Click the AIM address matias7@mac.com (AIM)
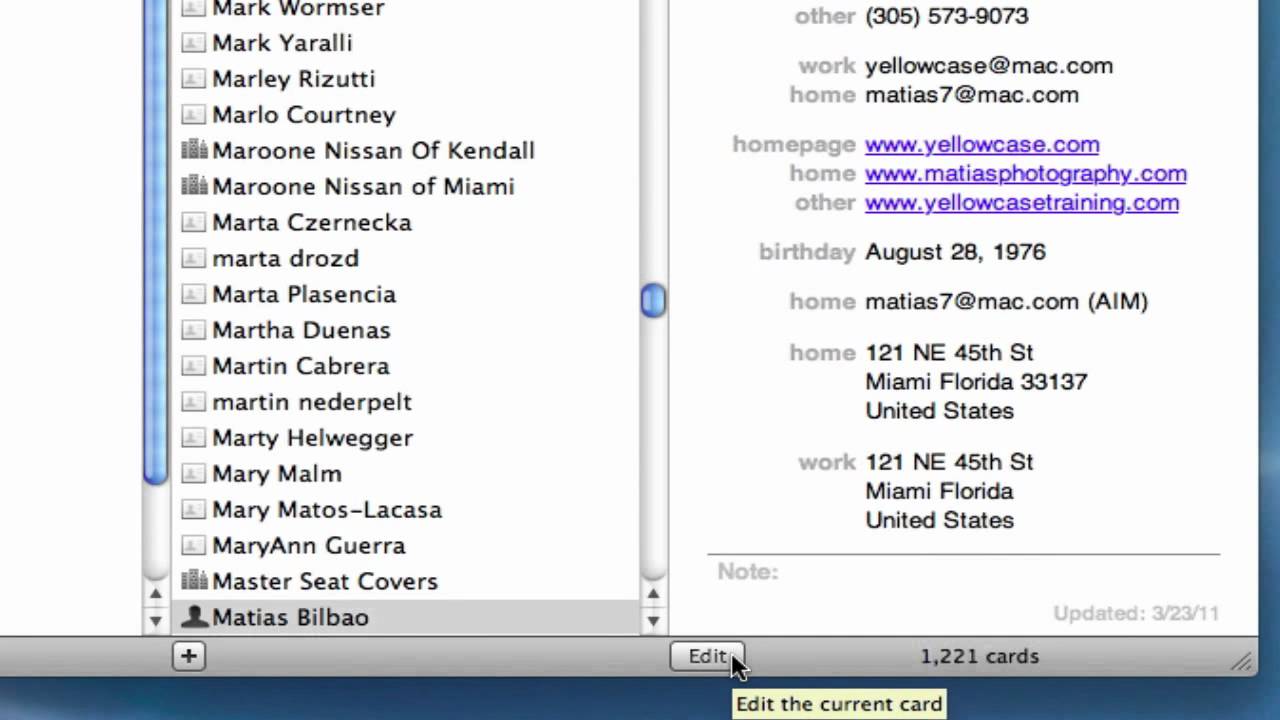 pyautogui.click(x=1006, y=302)
